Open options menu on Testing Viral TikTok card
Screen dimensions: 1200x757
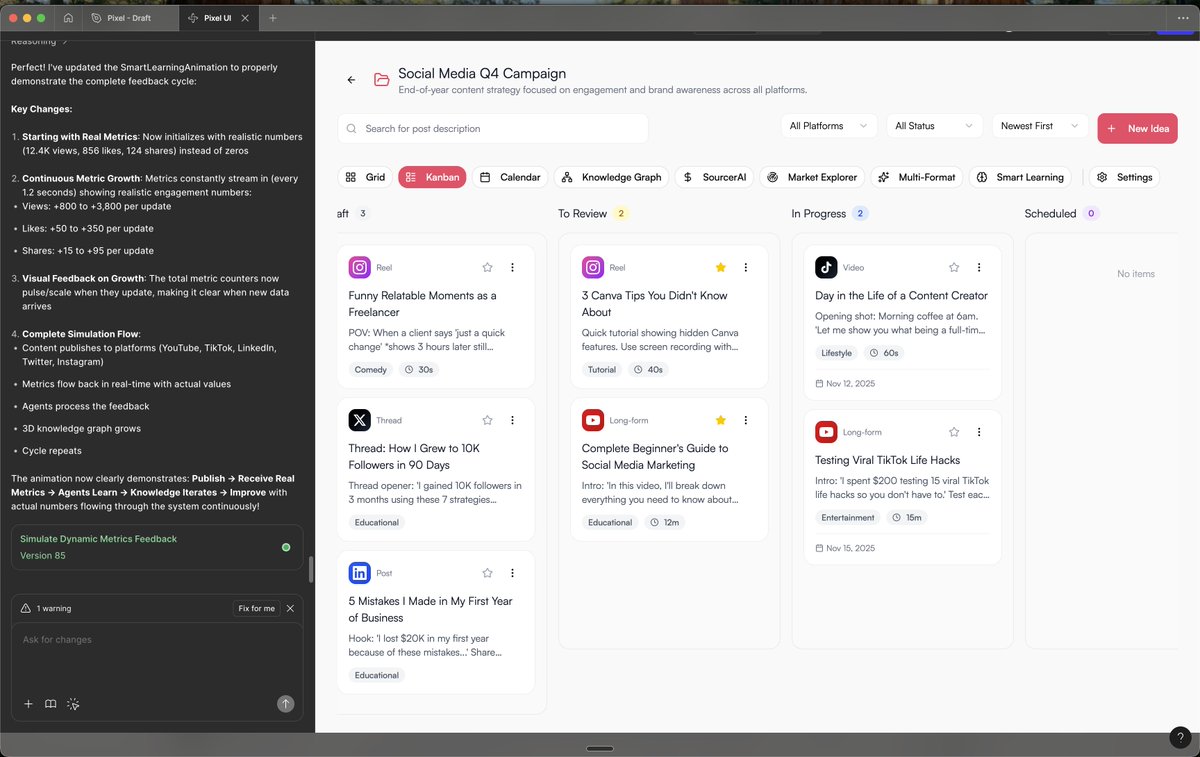pos(979,432)
